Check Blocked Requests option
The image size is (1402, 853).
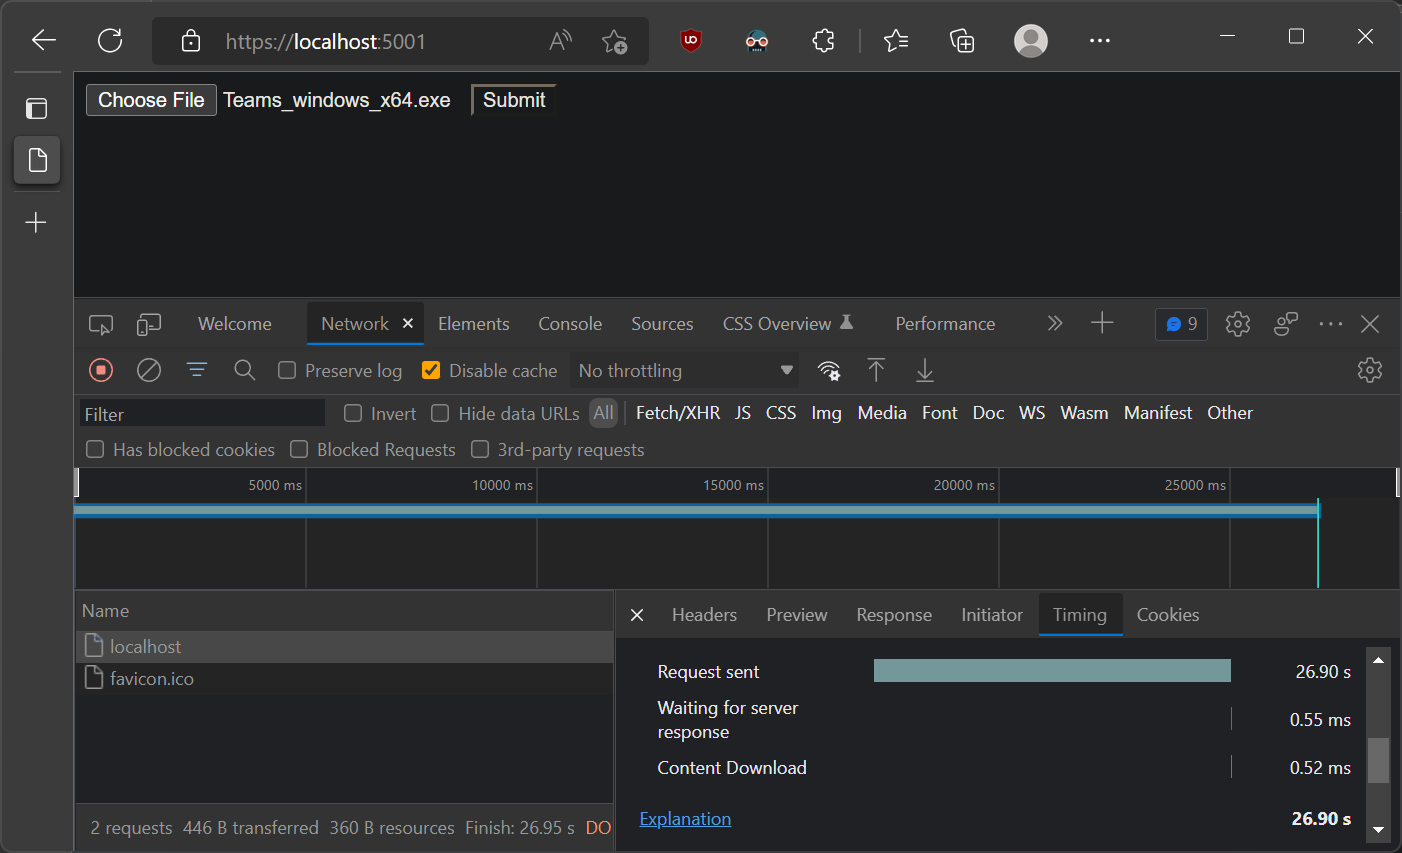pyautogui.click(x=299, y=449)
